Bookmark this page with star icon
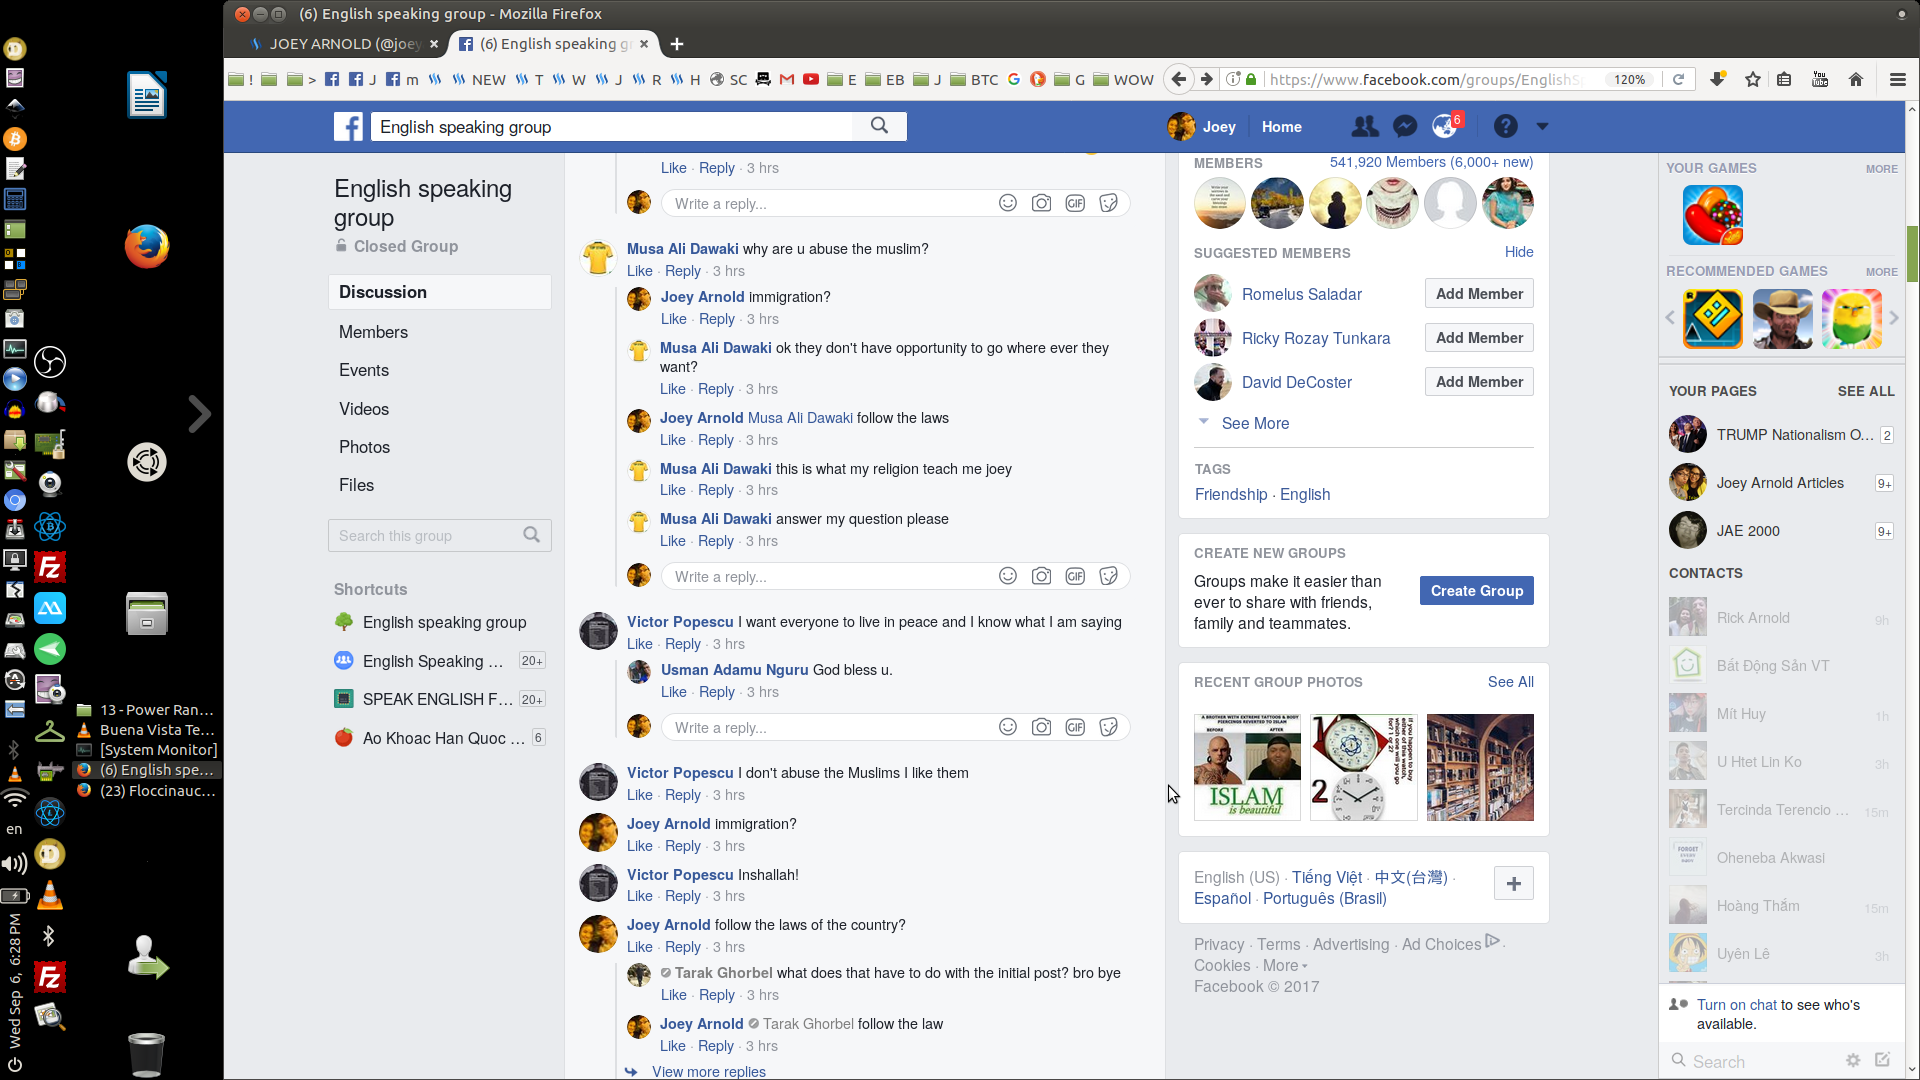The image size is (1920, 1080). tap(1752, 80)
